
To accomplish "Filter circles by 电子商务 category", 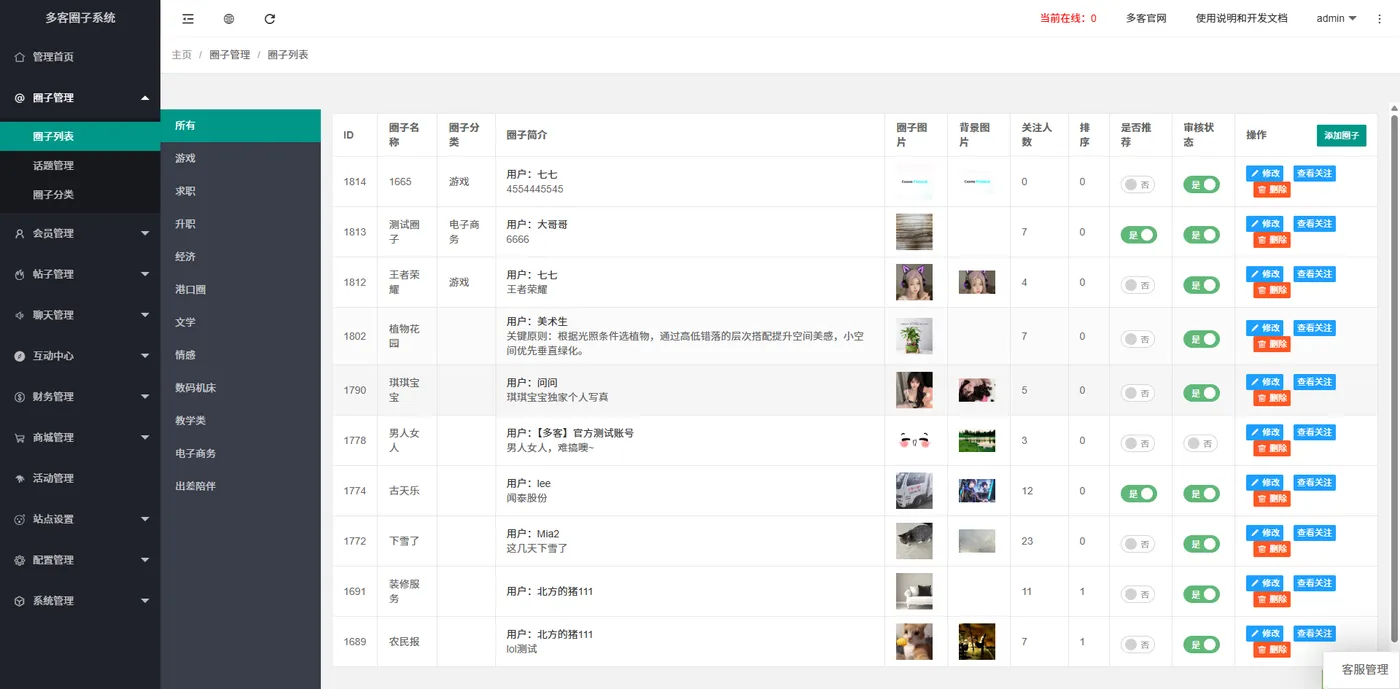I will (x=240, y=453).
